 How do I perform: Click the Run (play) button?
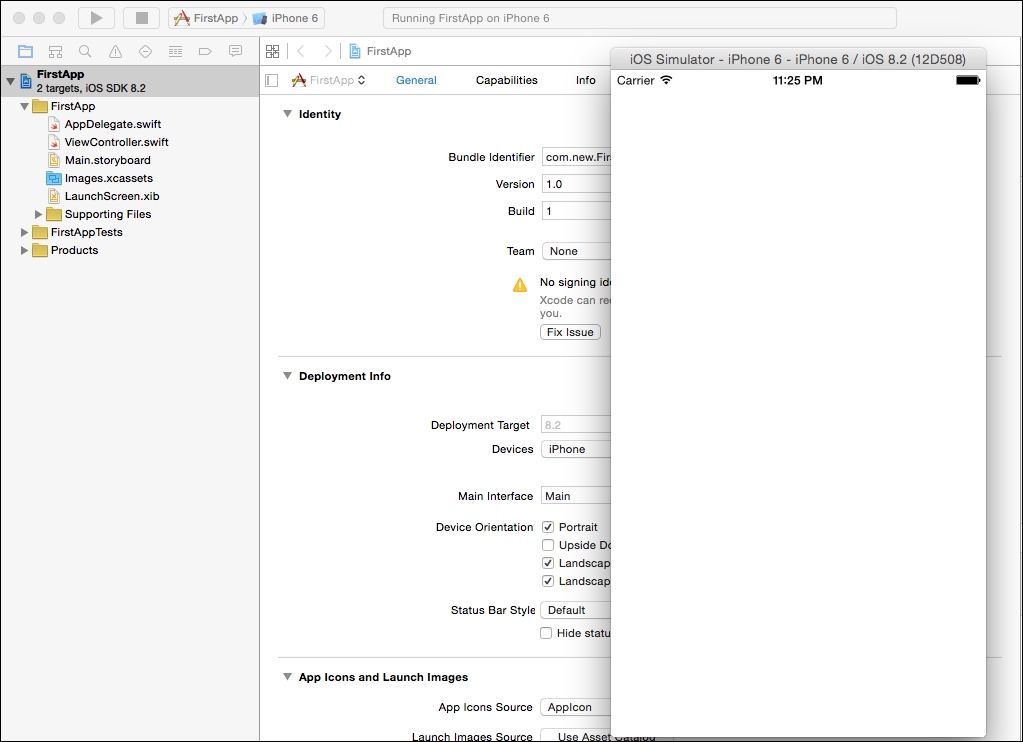click(96, 18)
